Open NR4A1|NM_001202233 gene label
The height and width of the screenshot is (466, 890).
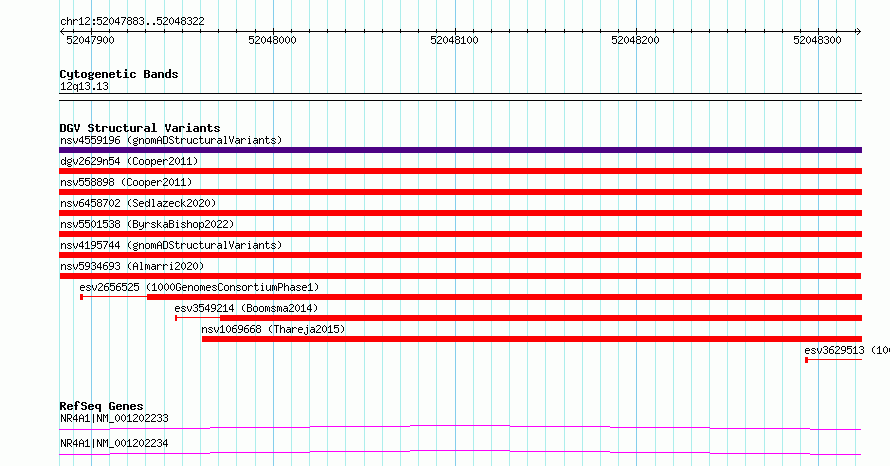point(114,418)
